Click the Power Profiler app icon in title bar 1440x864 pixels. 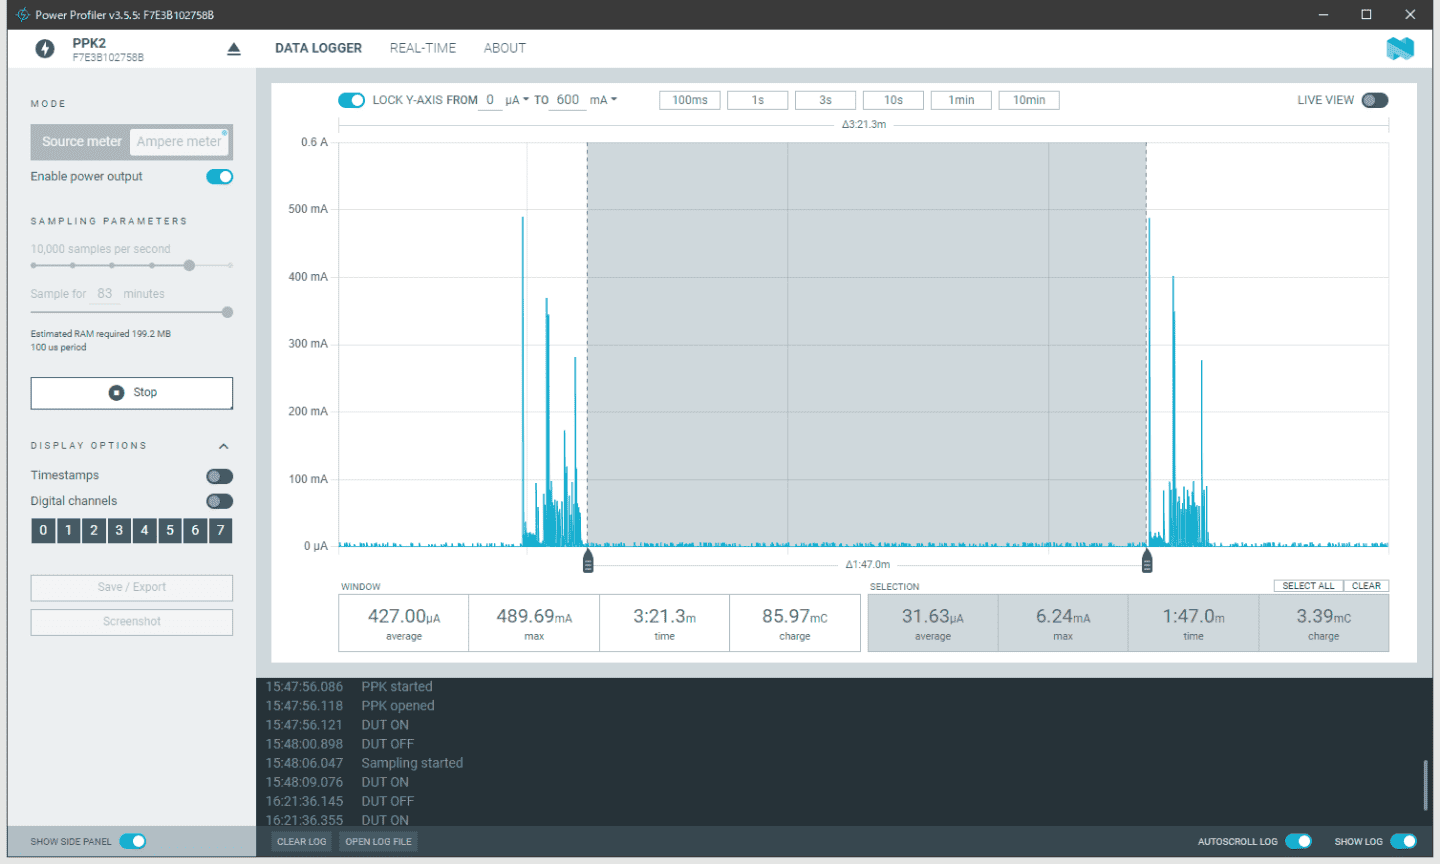click(x=22, y=15)
